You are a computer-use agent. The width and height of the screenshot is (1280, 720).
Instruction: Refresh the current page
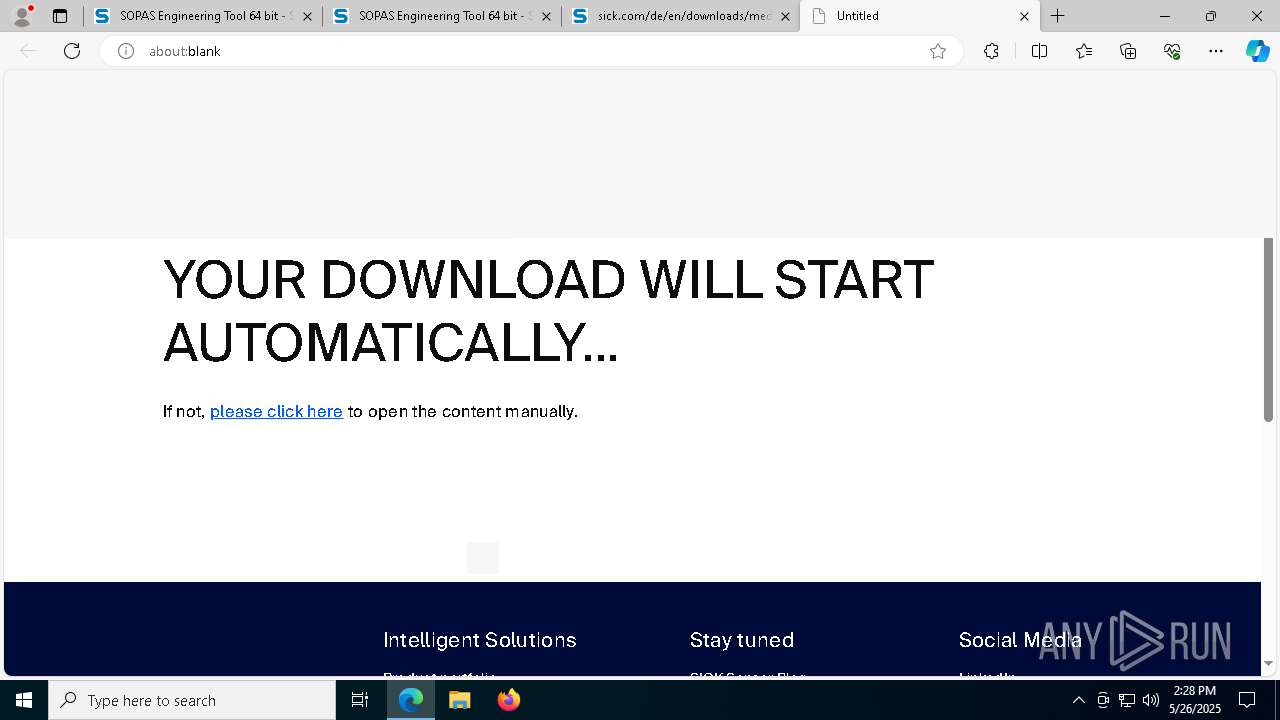tap(72, 51)
